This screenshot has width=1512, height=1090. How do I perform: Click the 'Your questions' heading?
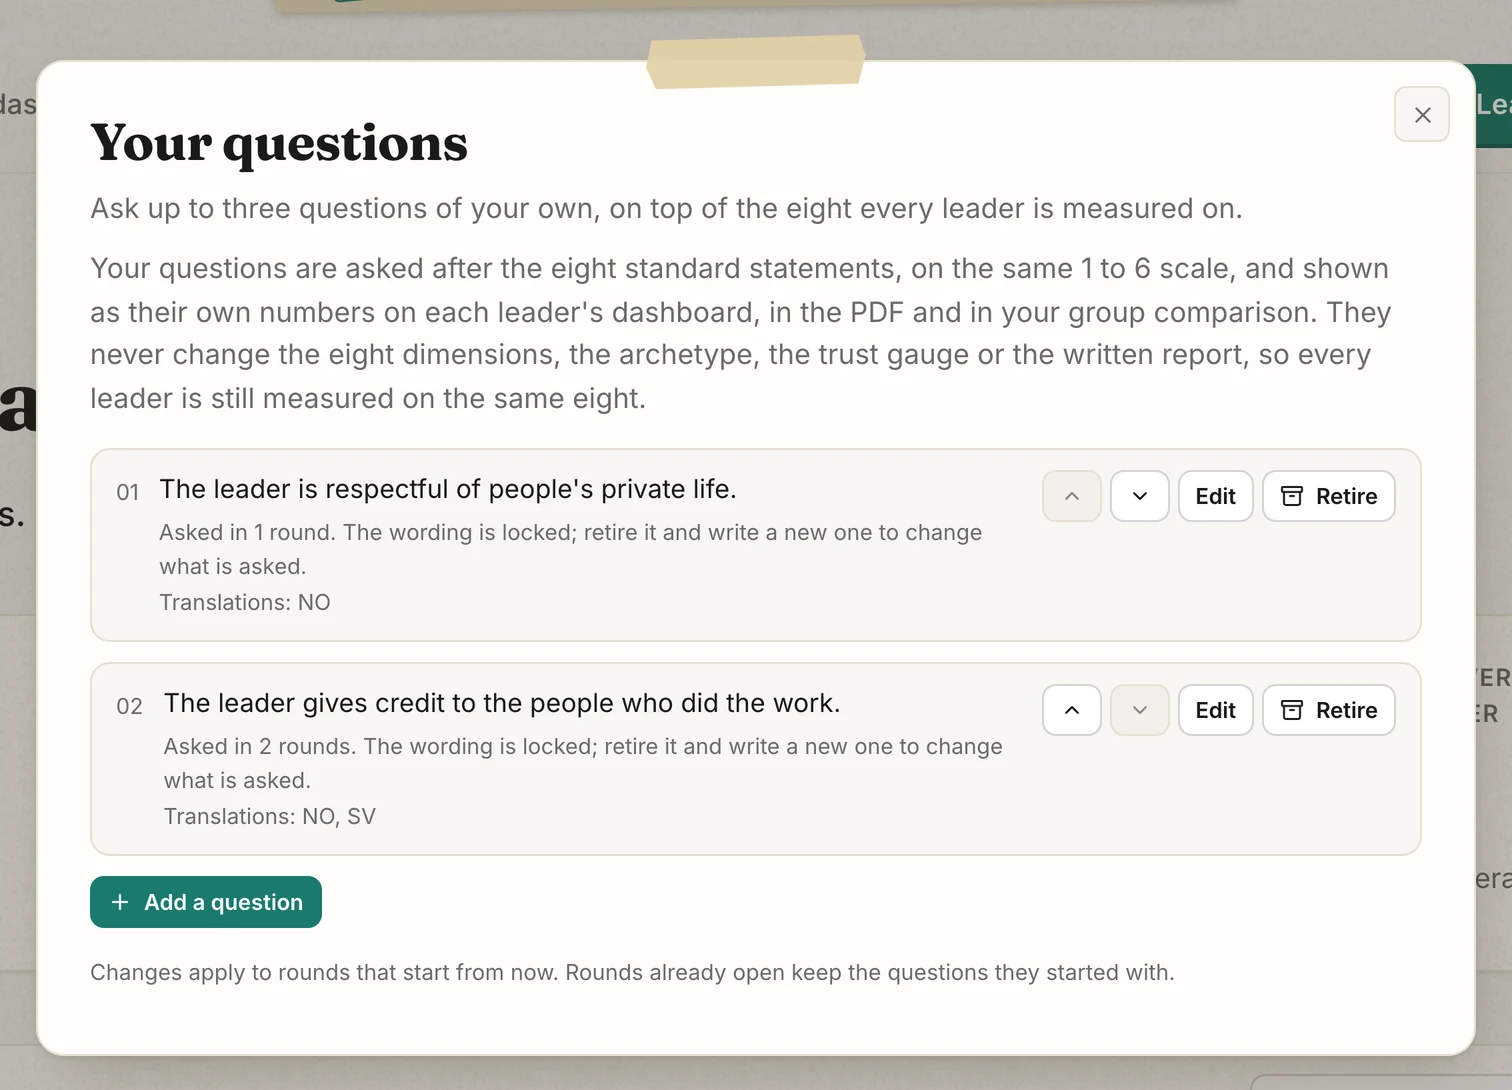point(278,143)
